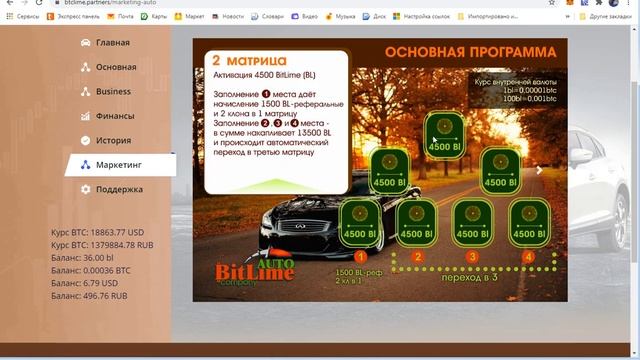
Task: Click the переход в 3 label
Action: pos(469,278)
